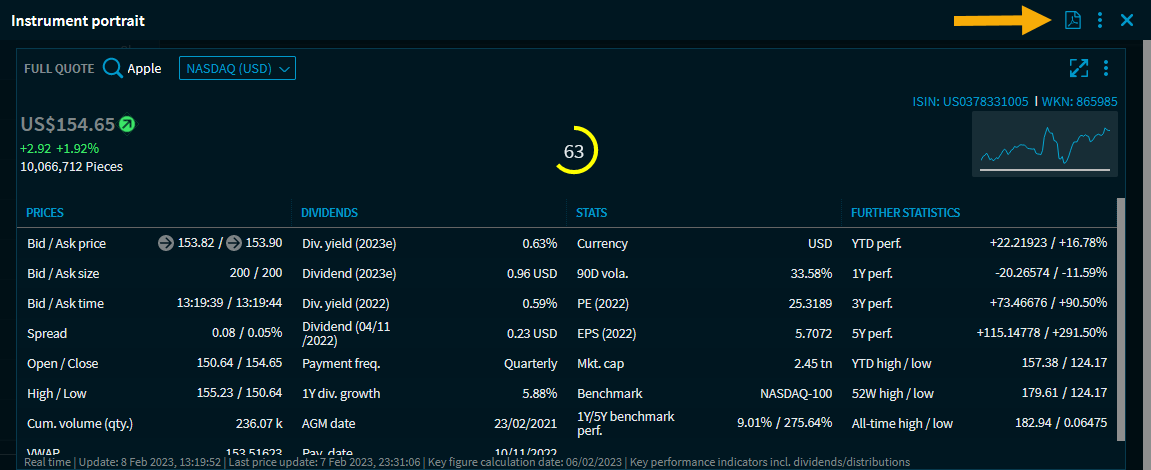Click the ISIN US0378331005 link
This screenshot has width=1151, height=470.
(x=970, y=102)
